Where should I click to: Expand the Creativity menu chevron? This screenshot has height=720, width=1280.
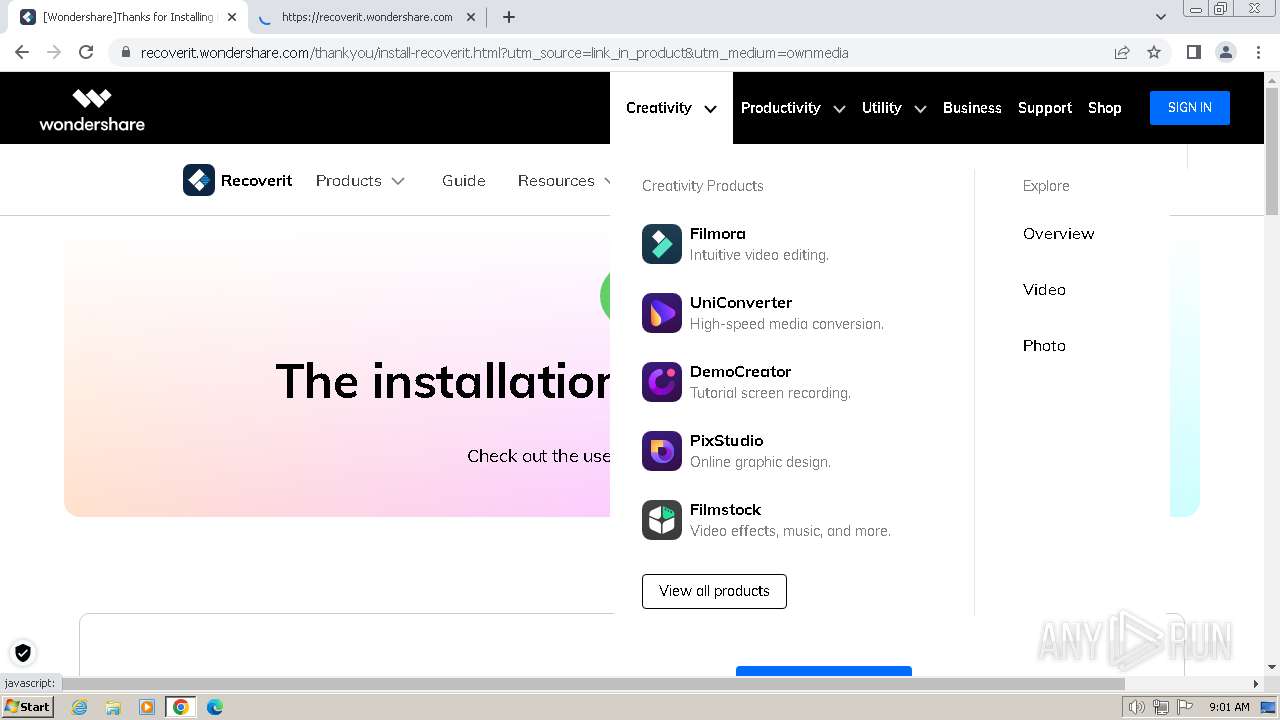tap(711, 108)
